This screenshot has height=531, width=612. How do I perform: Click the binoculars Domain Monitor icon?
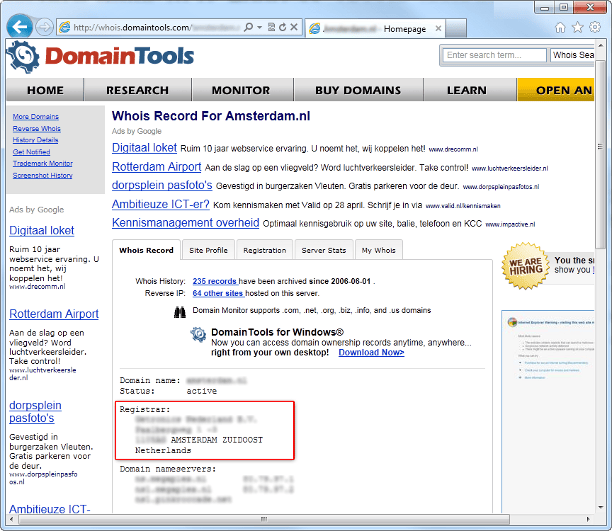[x=180, y=312]
